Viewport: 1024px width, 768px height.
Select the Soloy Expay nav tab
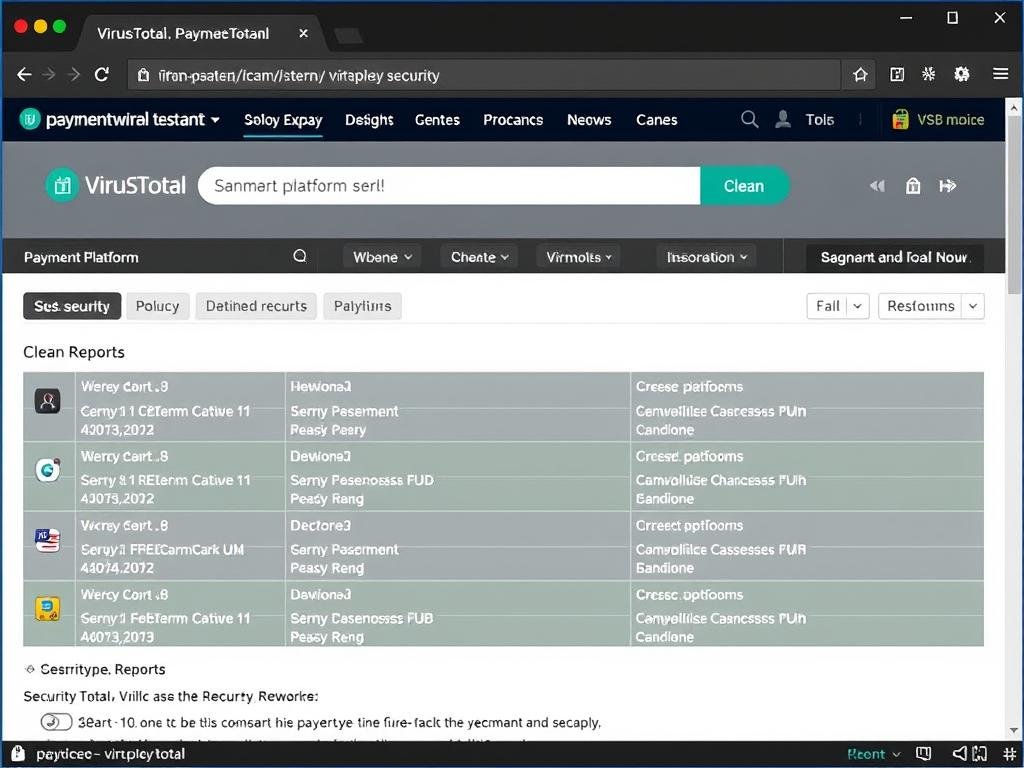pyautogui.click(x=283, y=120)
